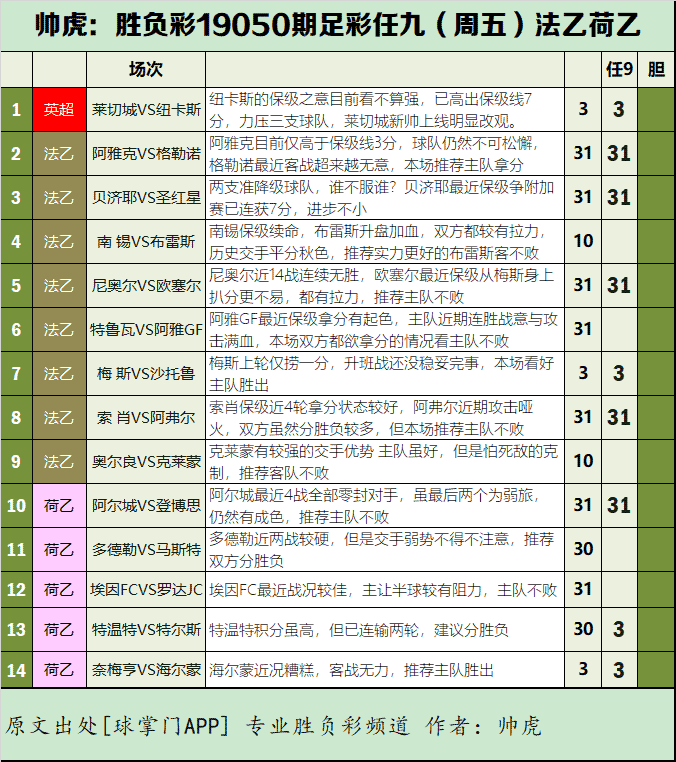
Task: Click analysis text starting 南锡保级续命
Action: pos(378,242)
